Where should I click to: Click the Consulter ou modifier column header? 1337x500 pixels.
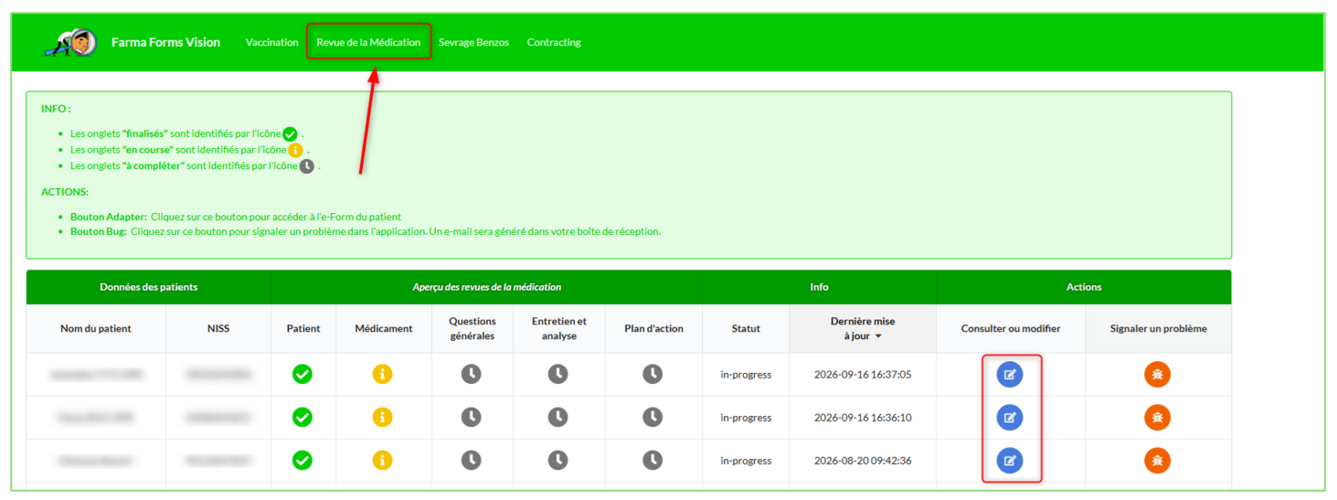pyautogui.click(x=1010, y=329)
